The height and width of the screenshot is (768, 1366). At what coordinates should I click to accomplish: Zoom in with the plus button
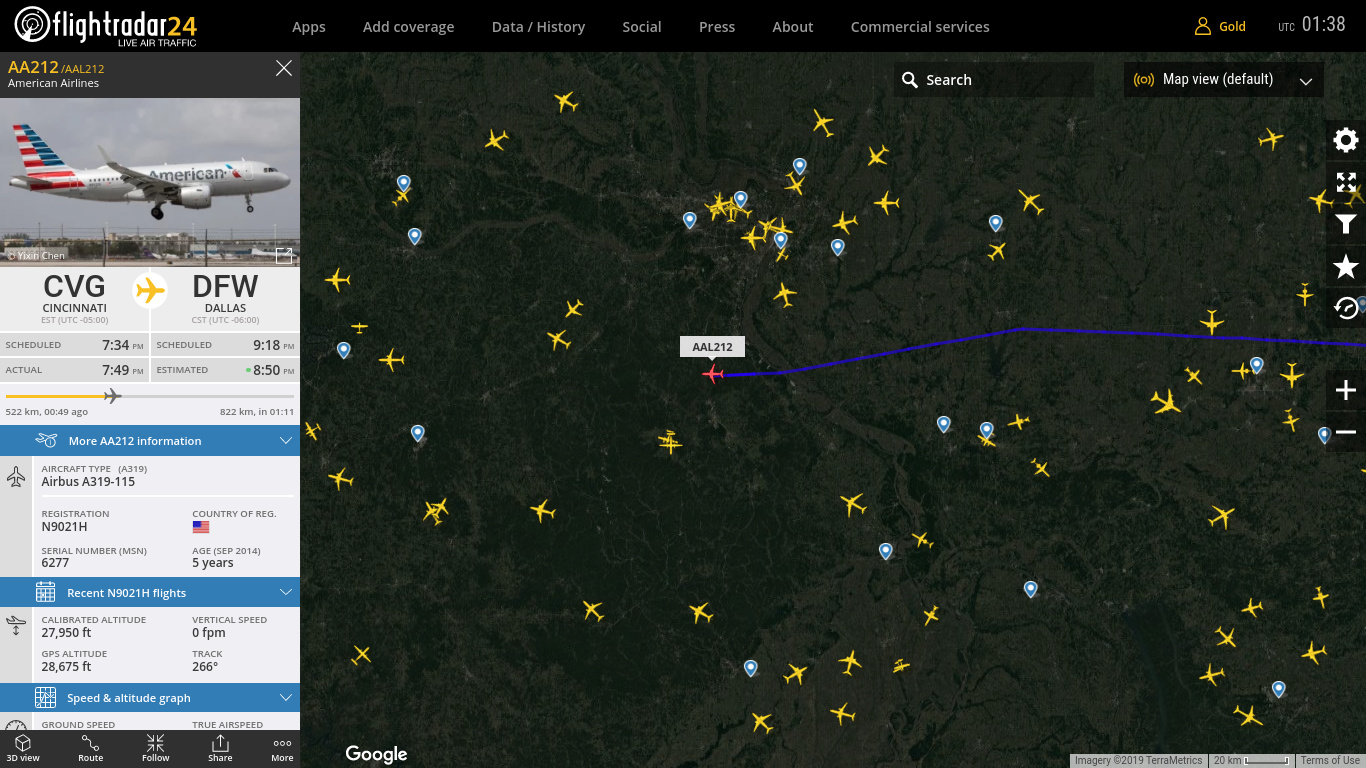click(x=1346, y=390)
